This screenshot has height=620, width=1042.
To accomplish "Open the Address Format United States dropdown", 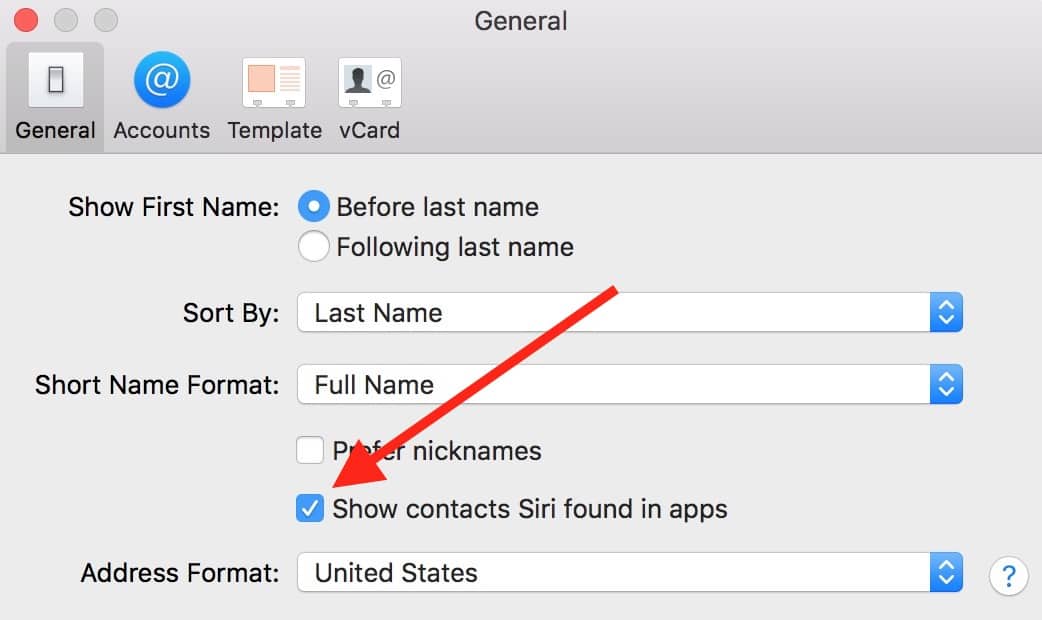I will (629, 572).
